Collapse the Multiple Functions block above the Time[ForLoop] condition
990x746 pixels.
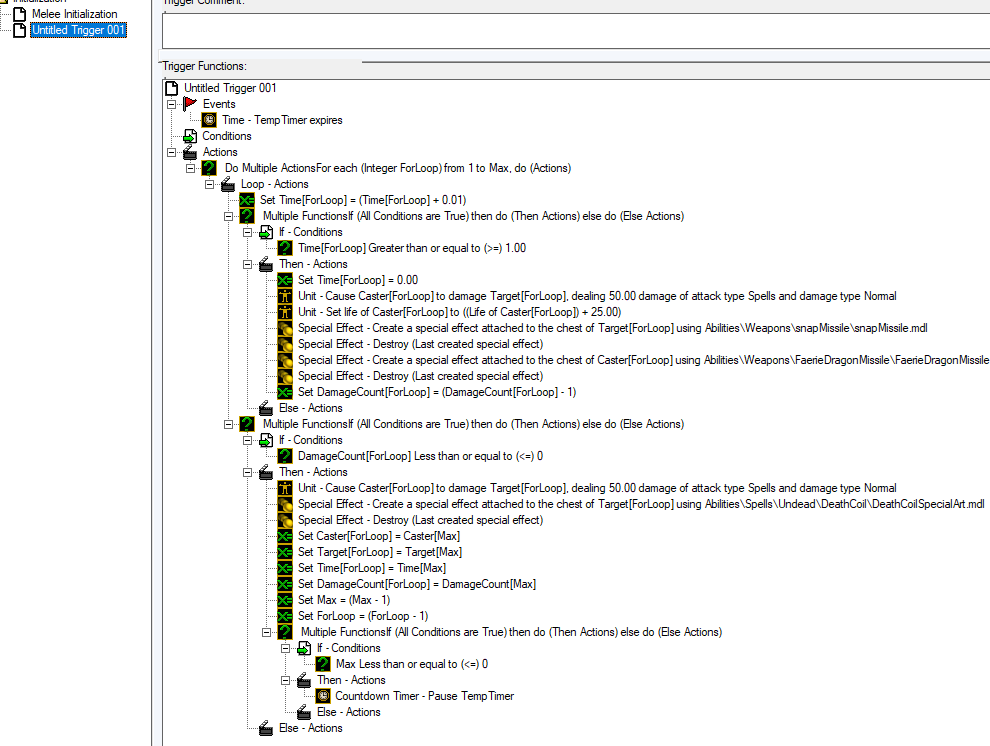tap(228, 216)
